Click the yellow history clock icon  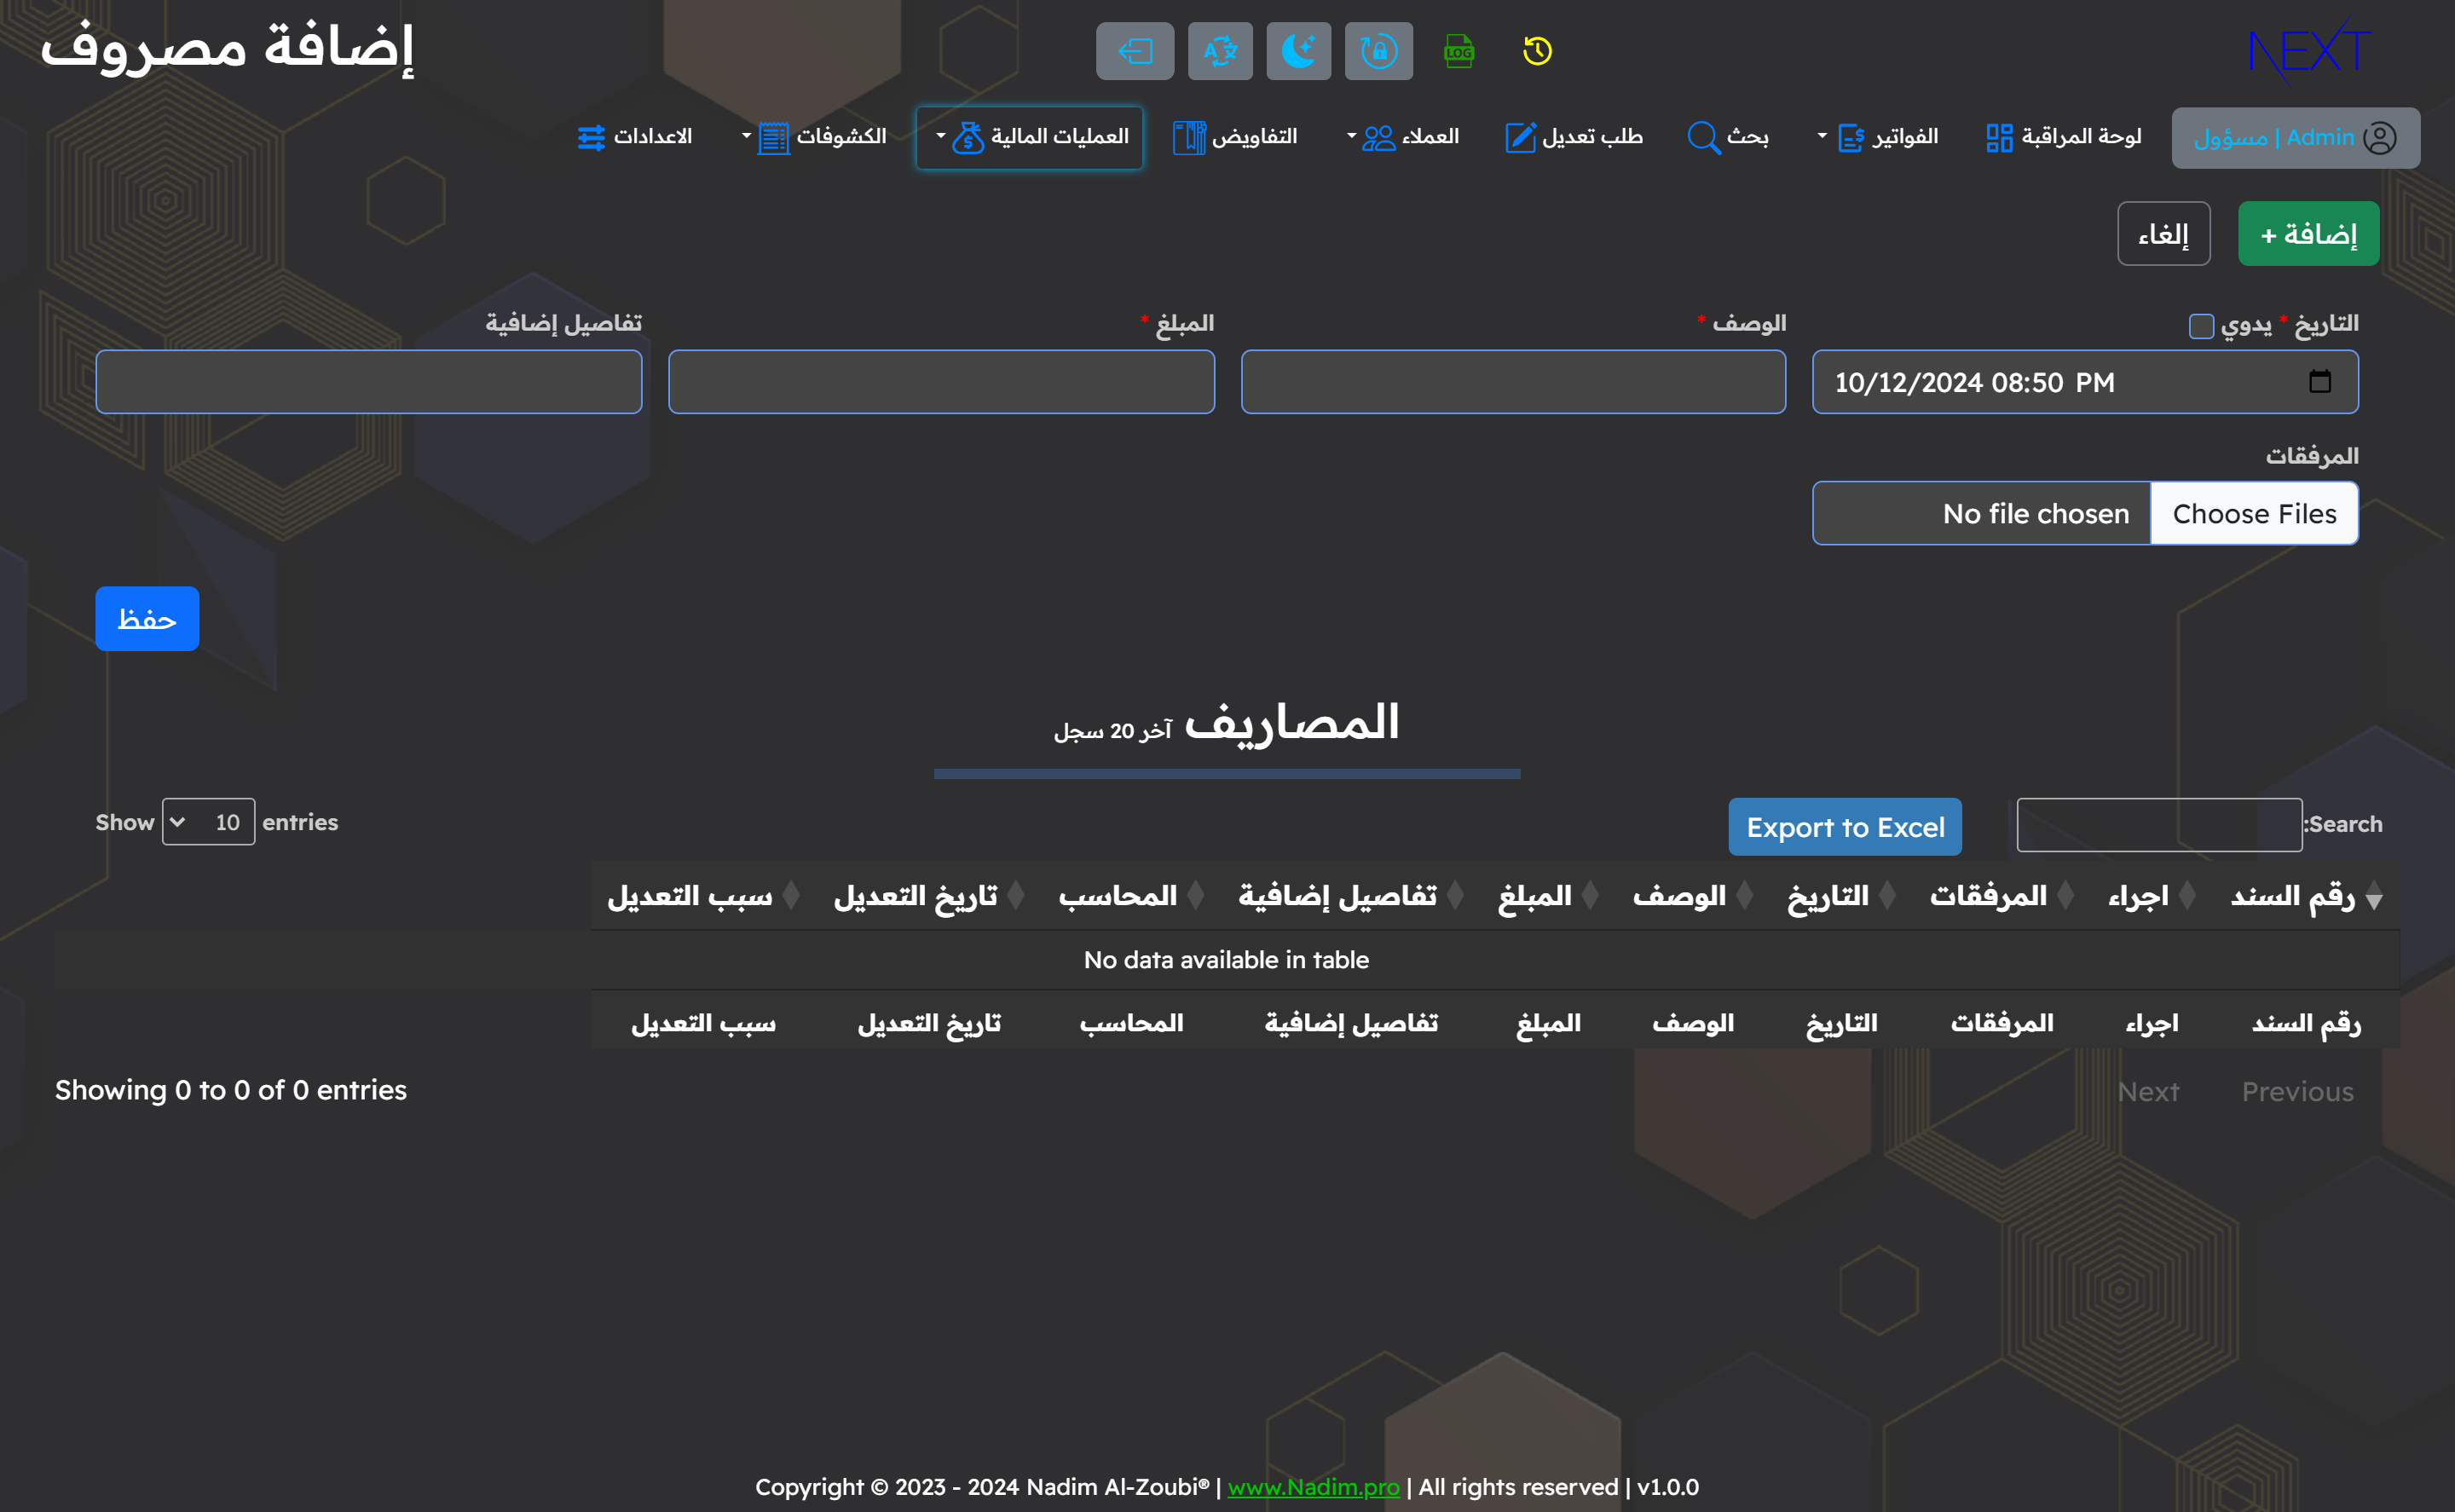tap(1537, 52)
